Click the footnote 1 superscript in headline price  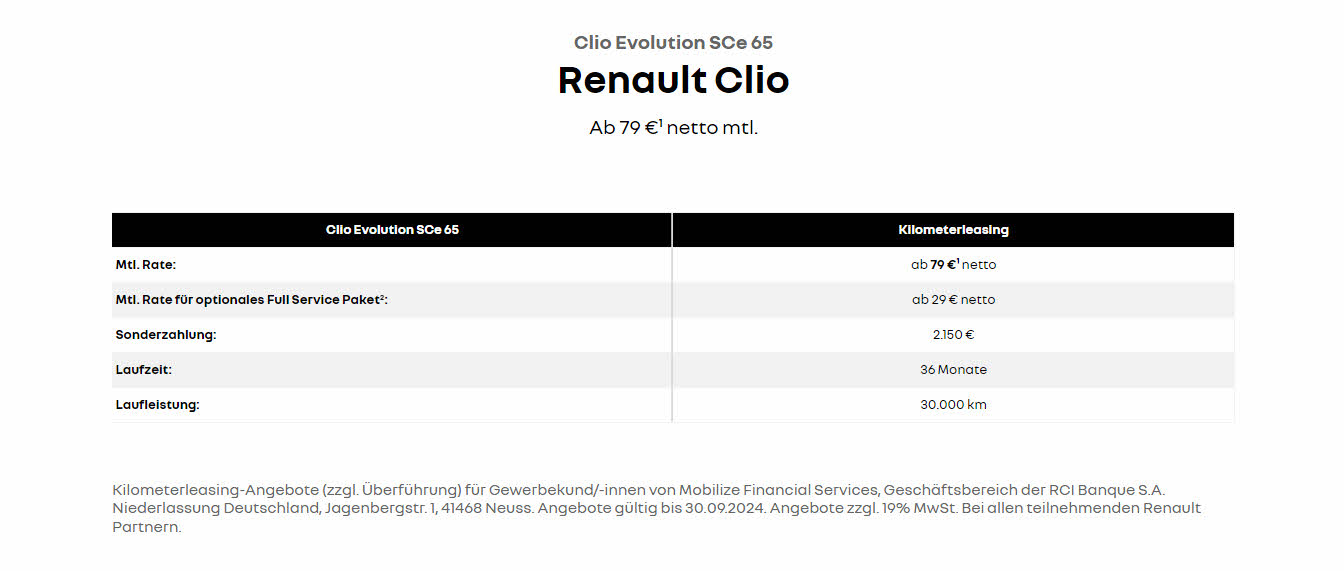click(661, 123)
